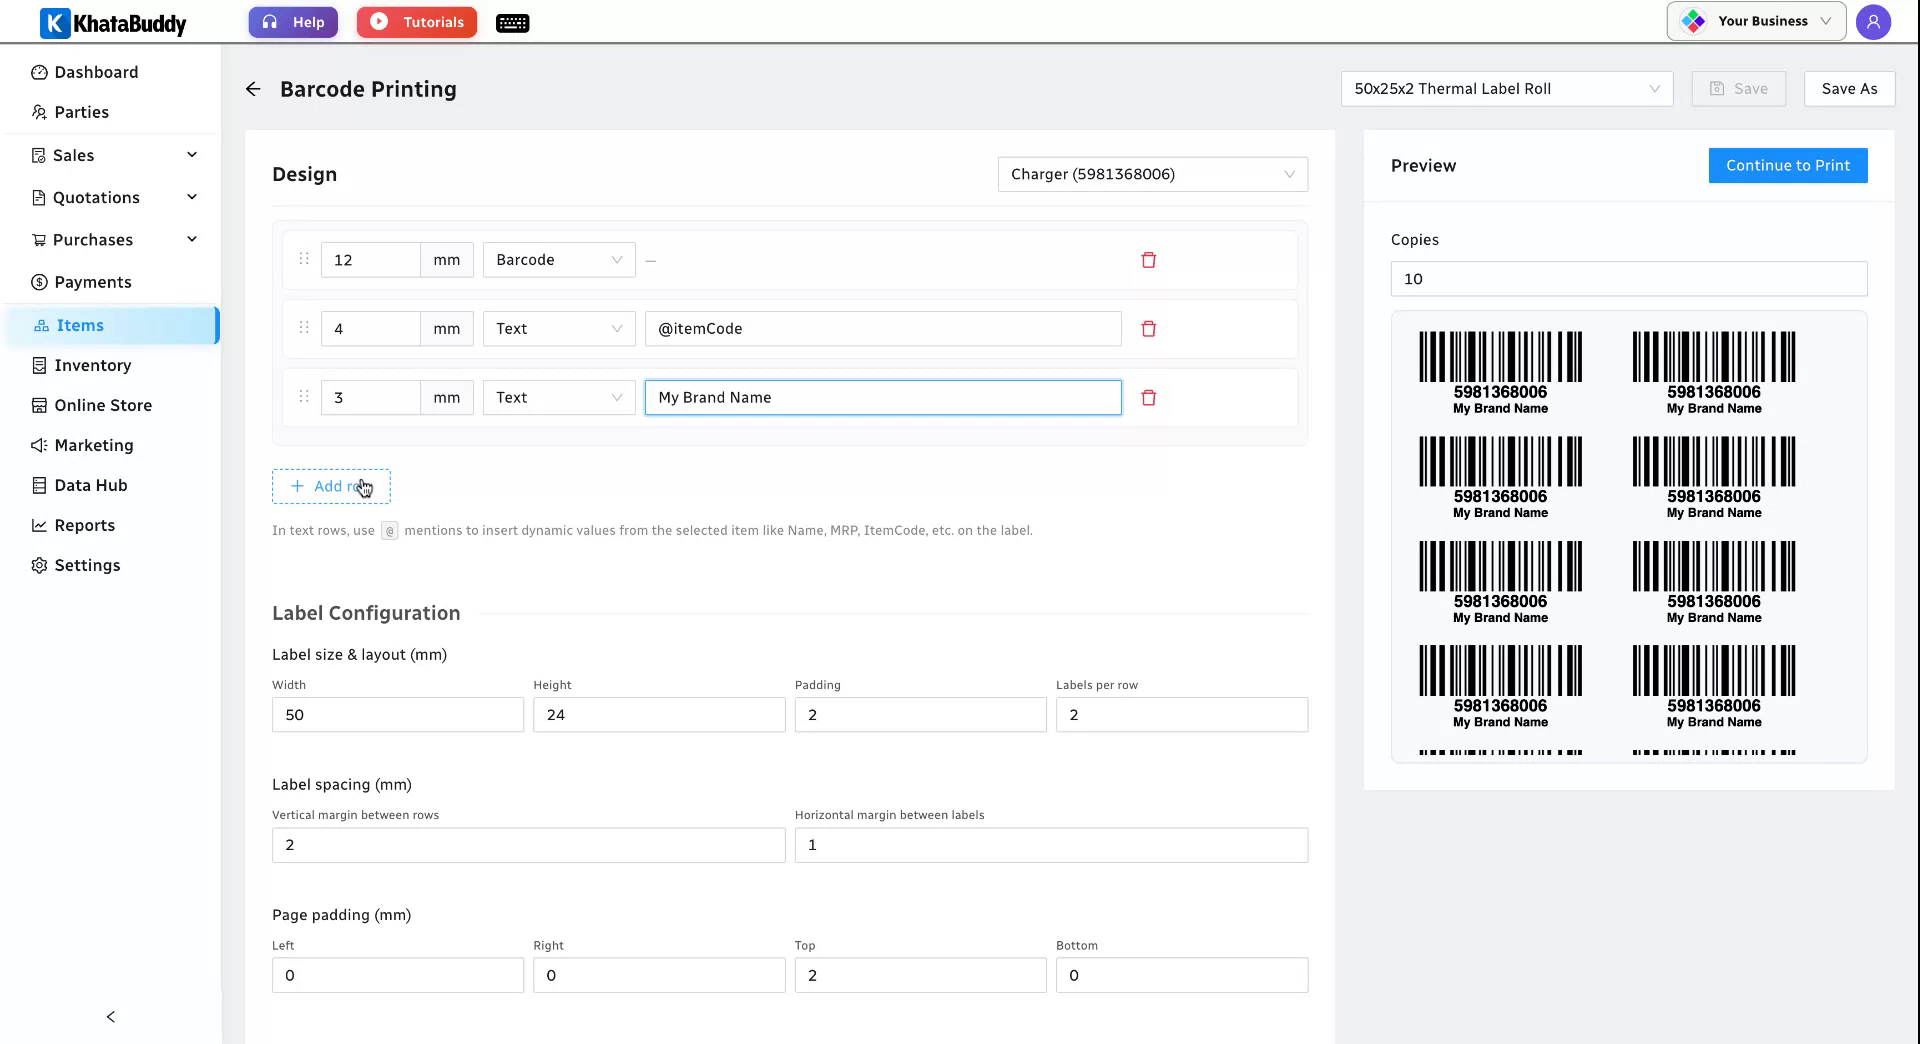Image resolution: width=1920 pixels, height=1044 pixels.
Task: Open the Charger item selector dropdown
Action: (x=1152, y=174)
